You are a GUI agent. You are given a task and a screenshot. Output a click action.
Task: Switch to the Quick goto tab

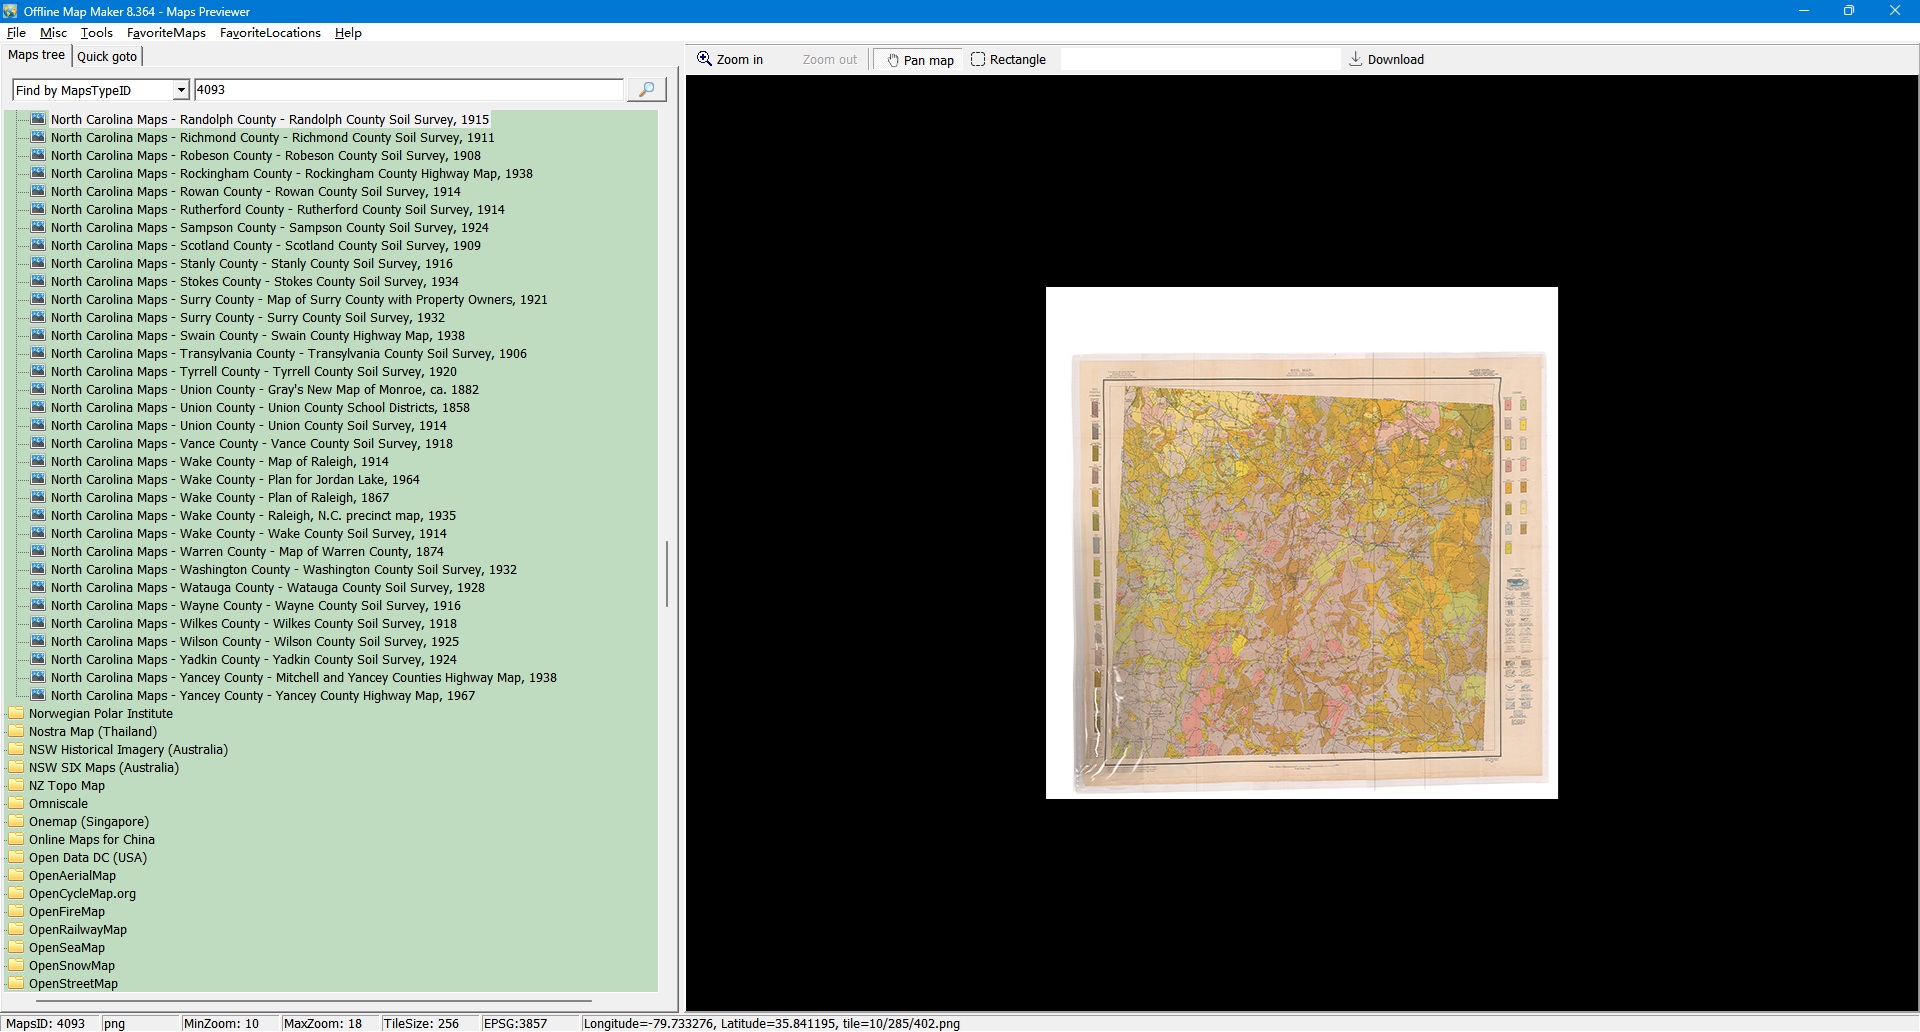[x=107, y=57]
